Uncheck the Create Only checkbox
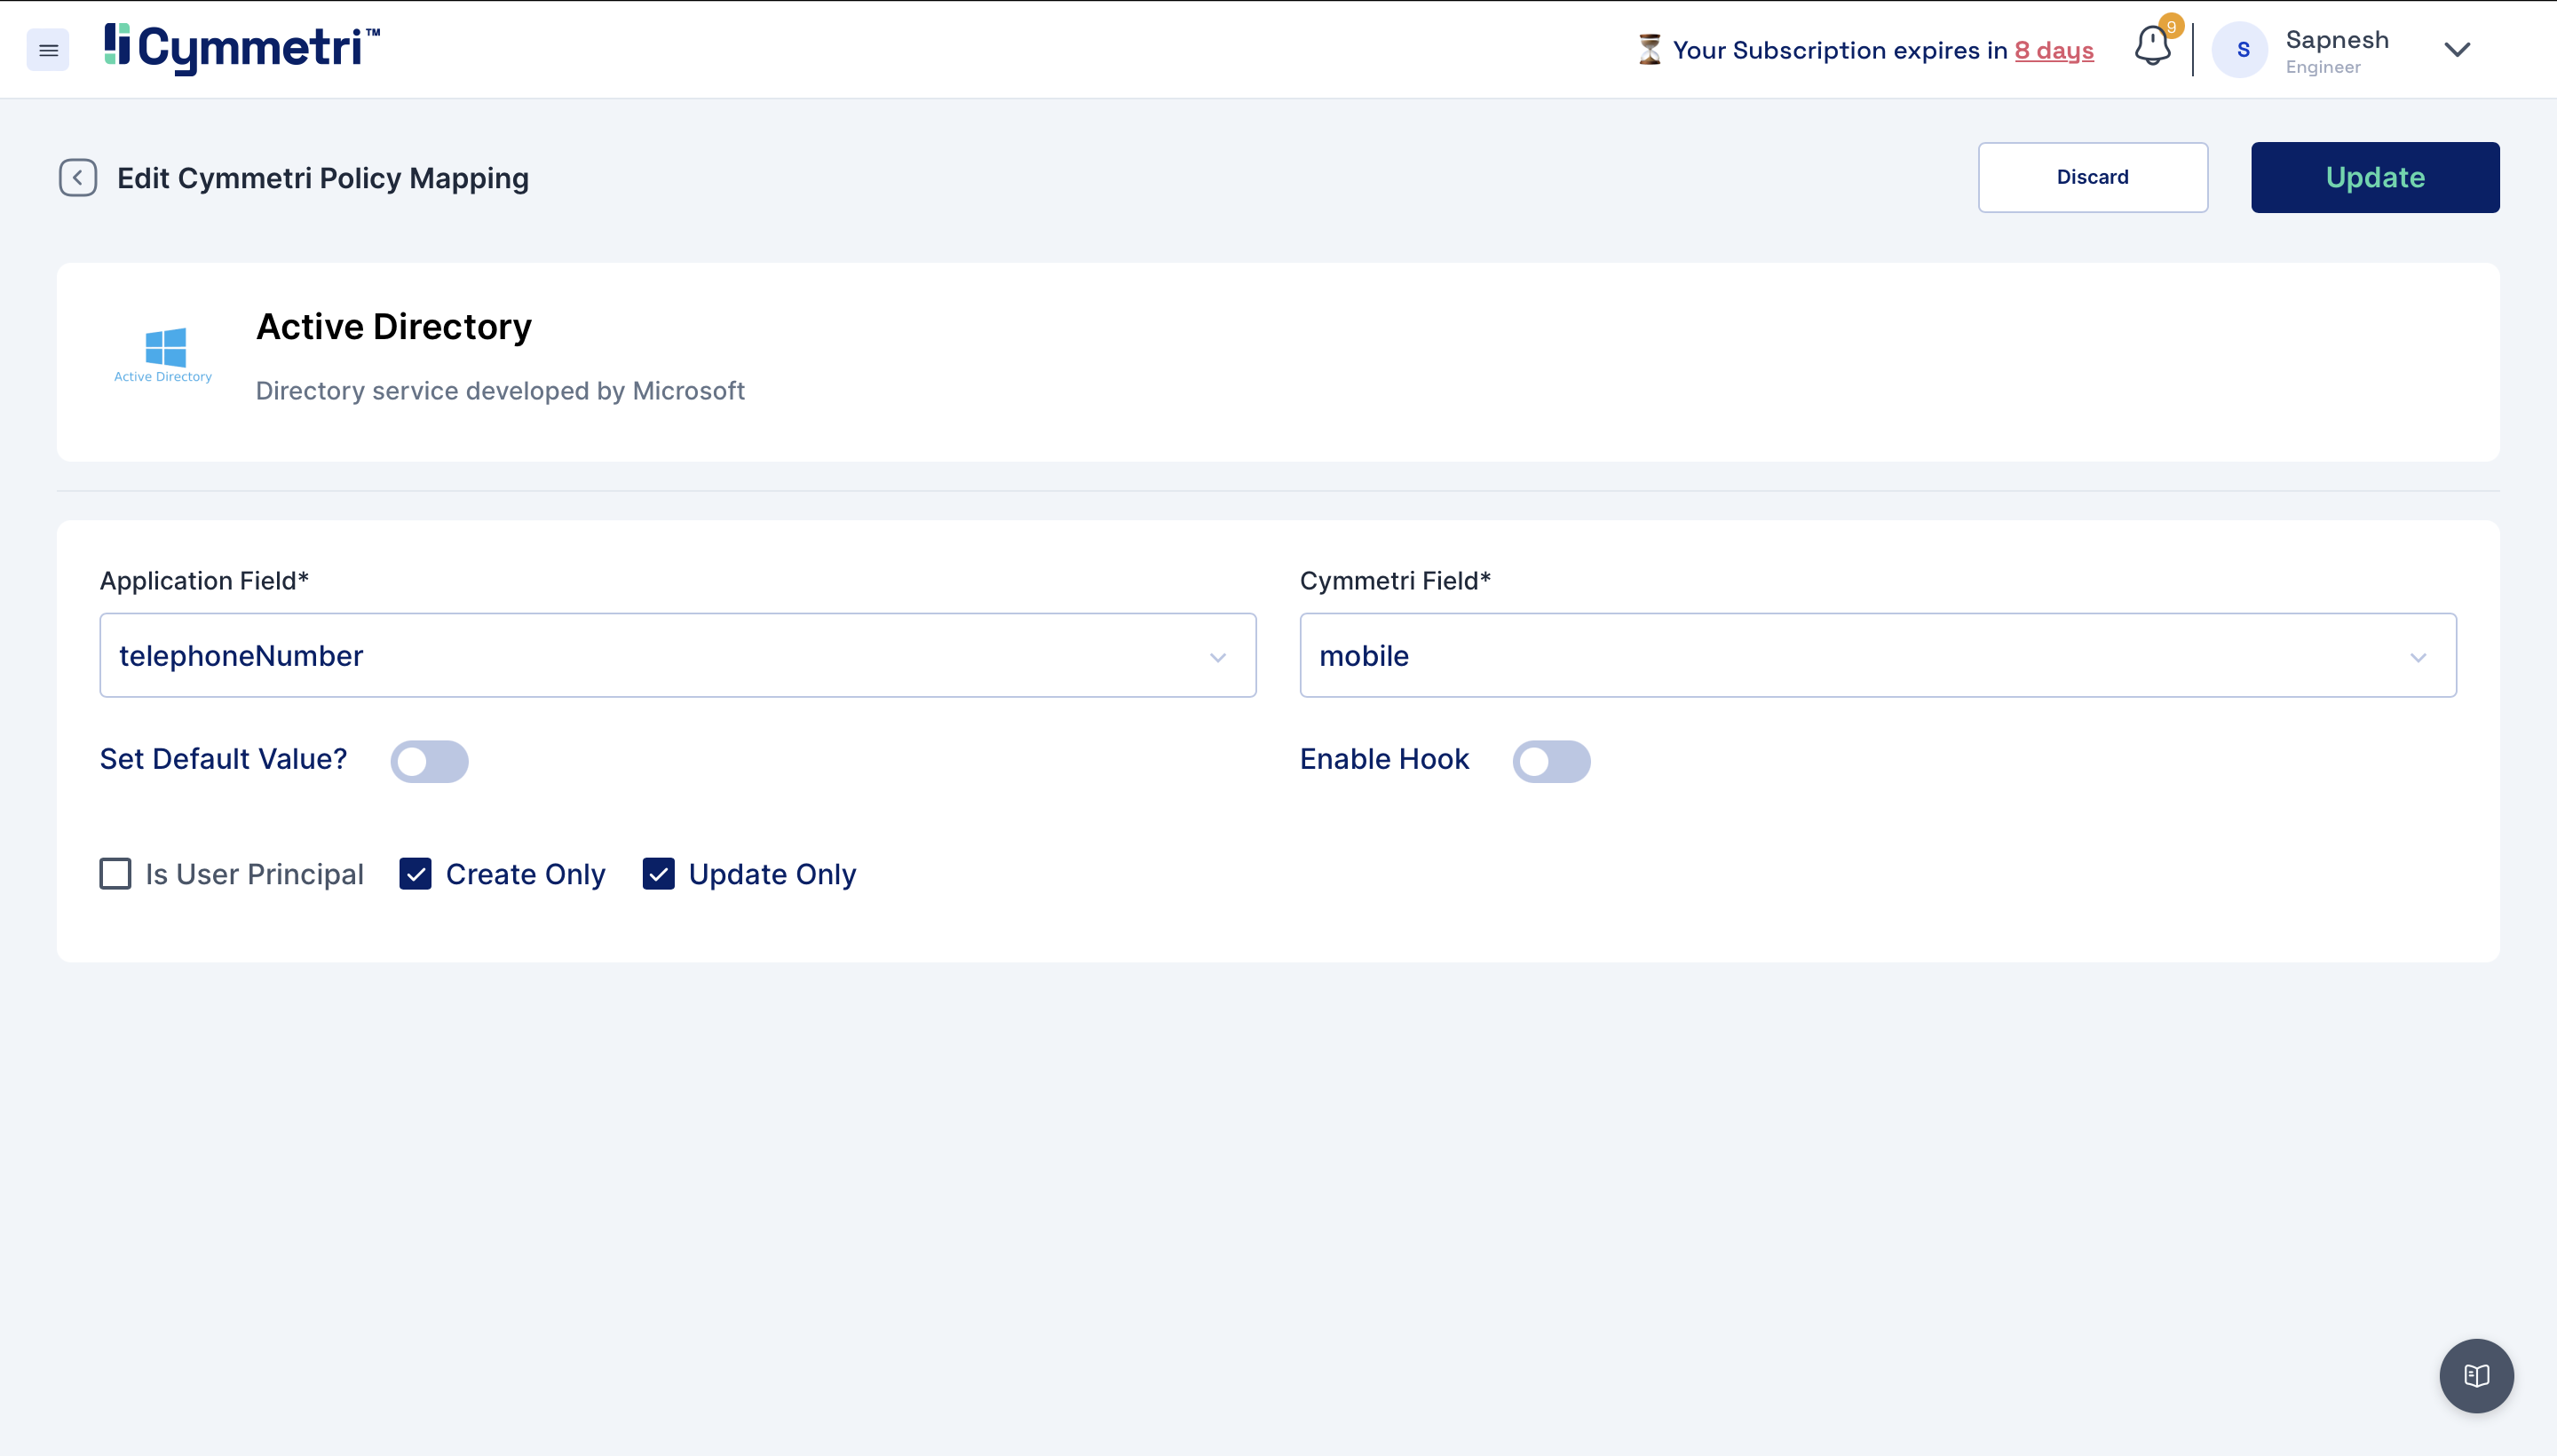Image resolution: width=2557 pixels, height=1456 pixels. (415, 874)
